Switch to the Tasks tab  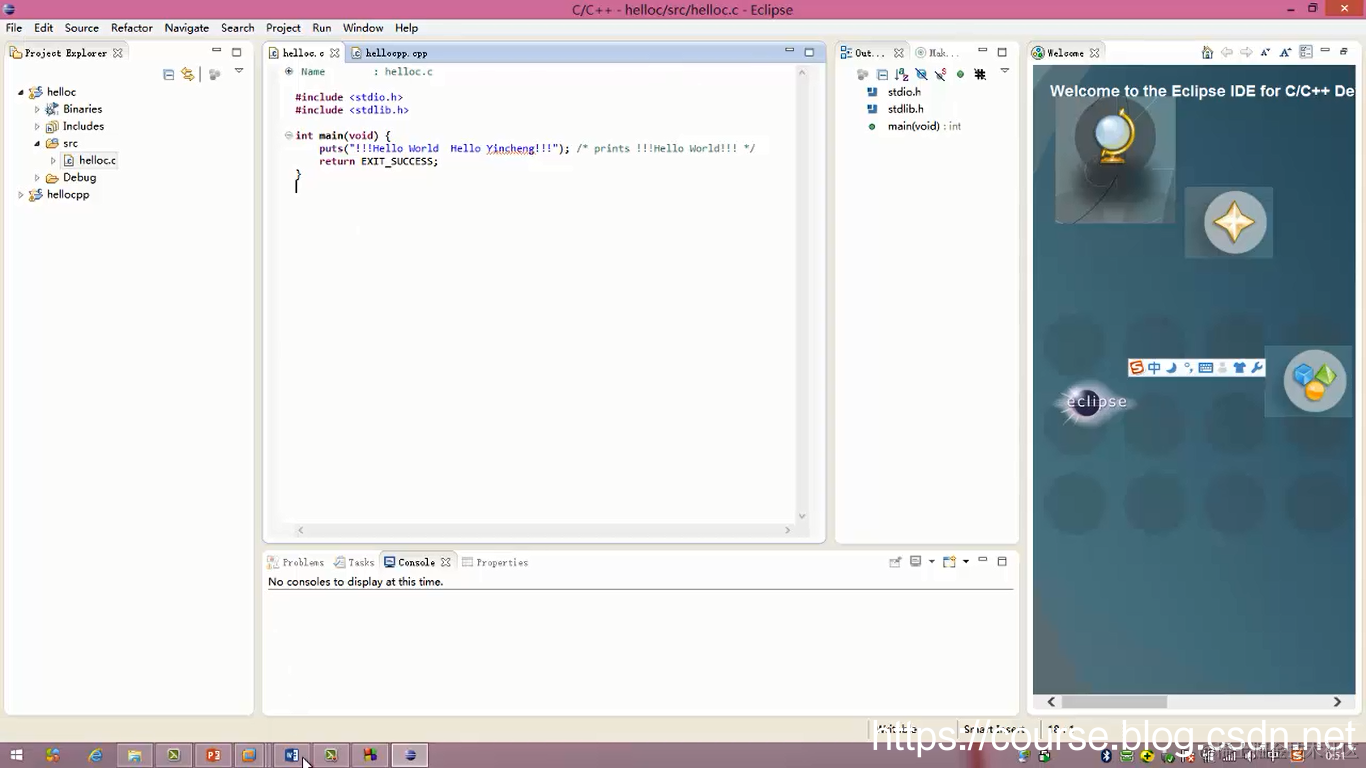354,562
